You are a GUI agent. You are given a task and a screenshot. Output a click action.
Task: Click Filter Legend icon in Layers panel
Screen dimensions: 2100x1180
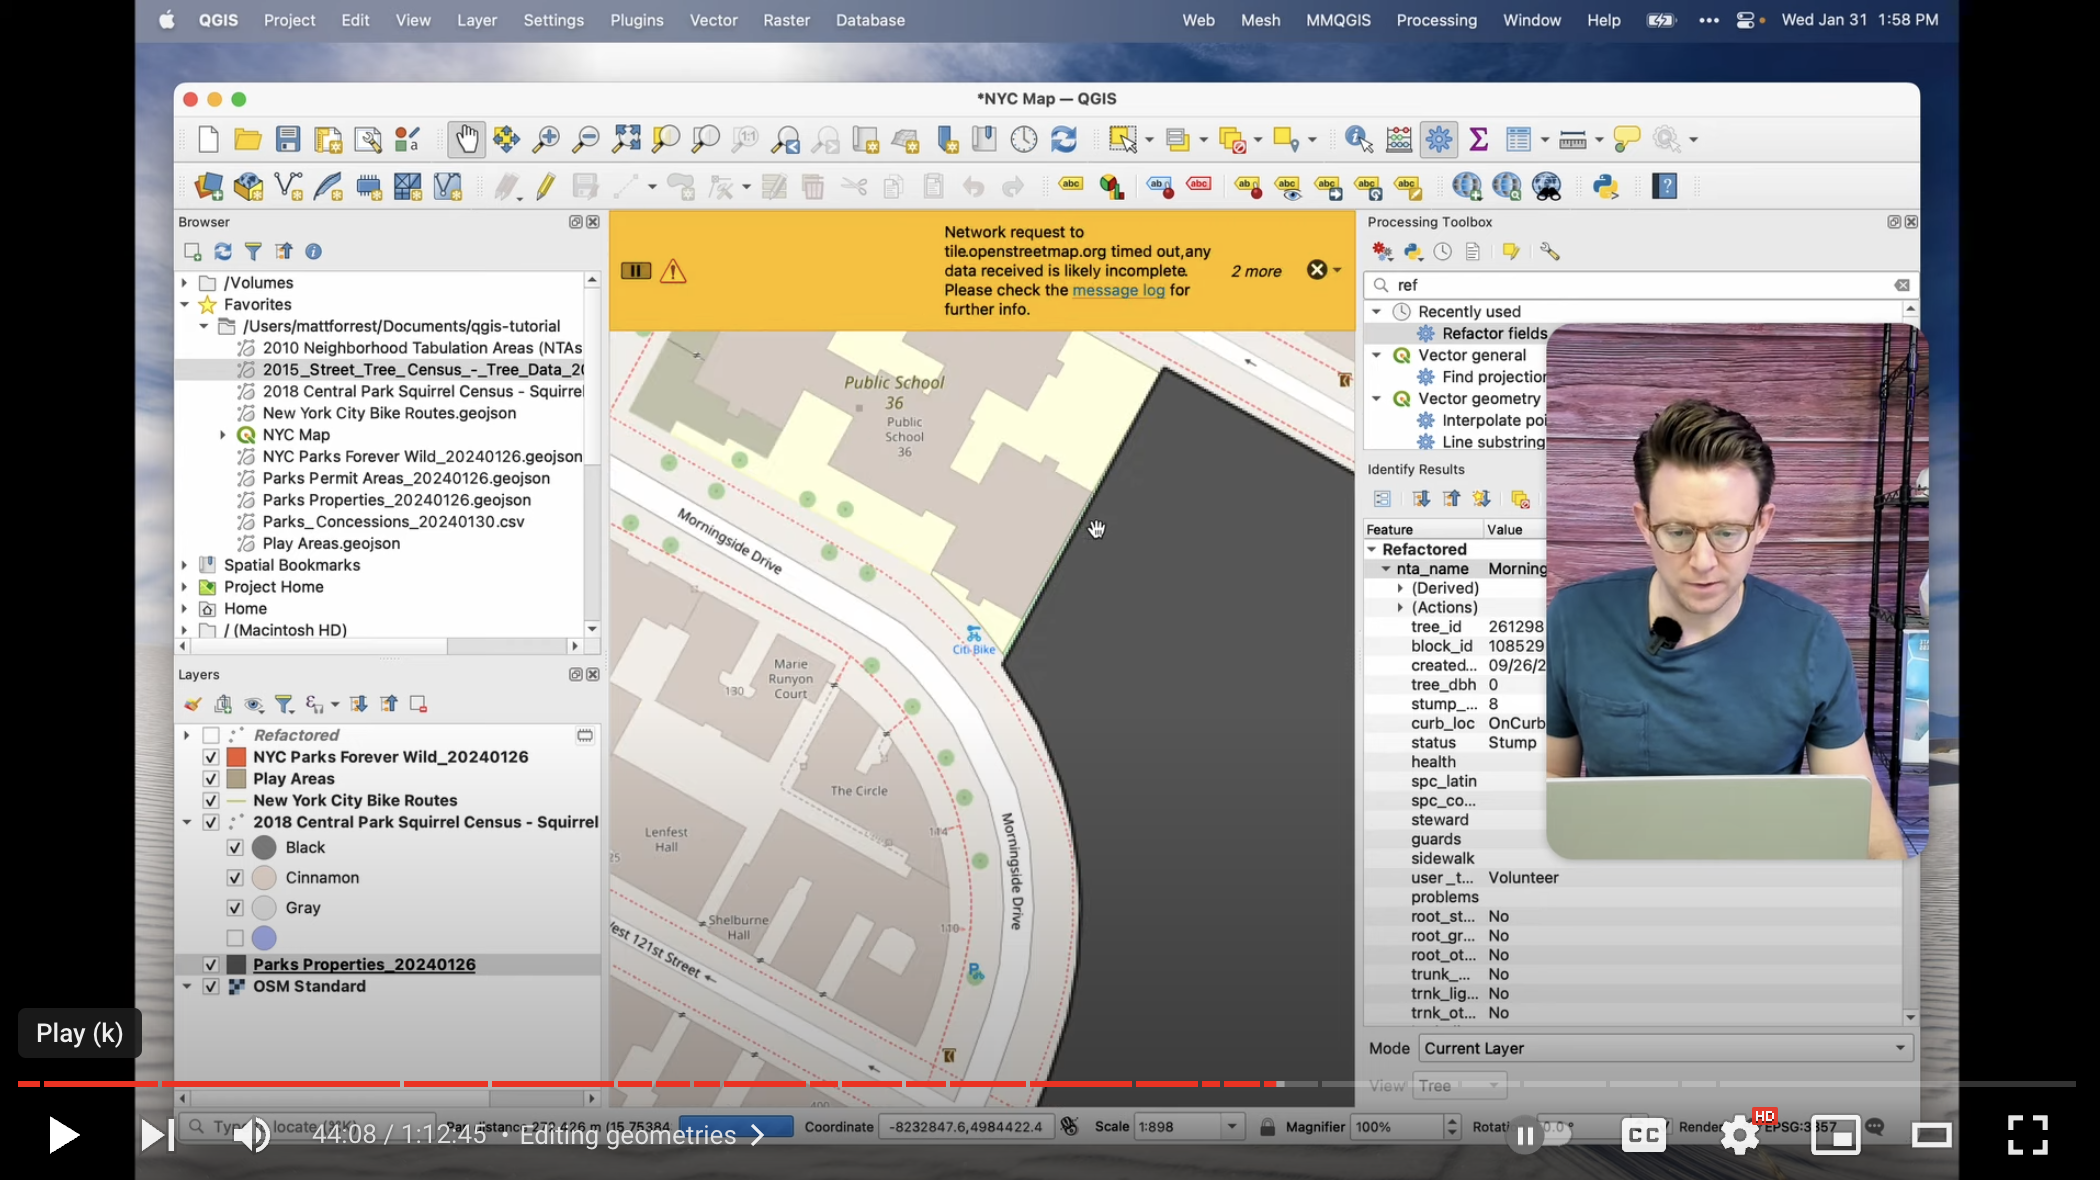284,704
